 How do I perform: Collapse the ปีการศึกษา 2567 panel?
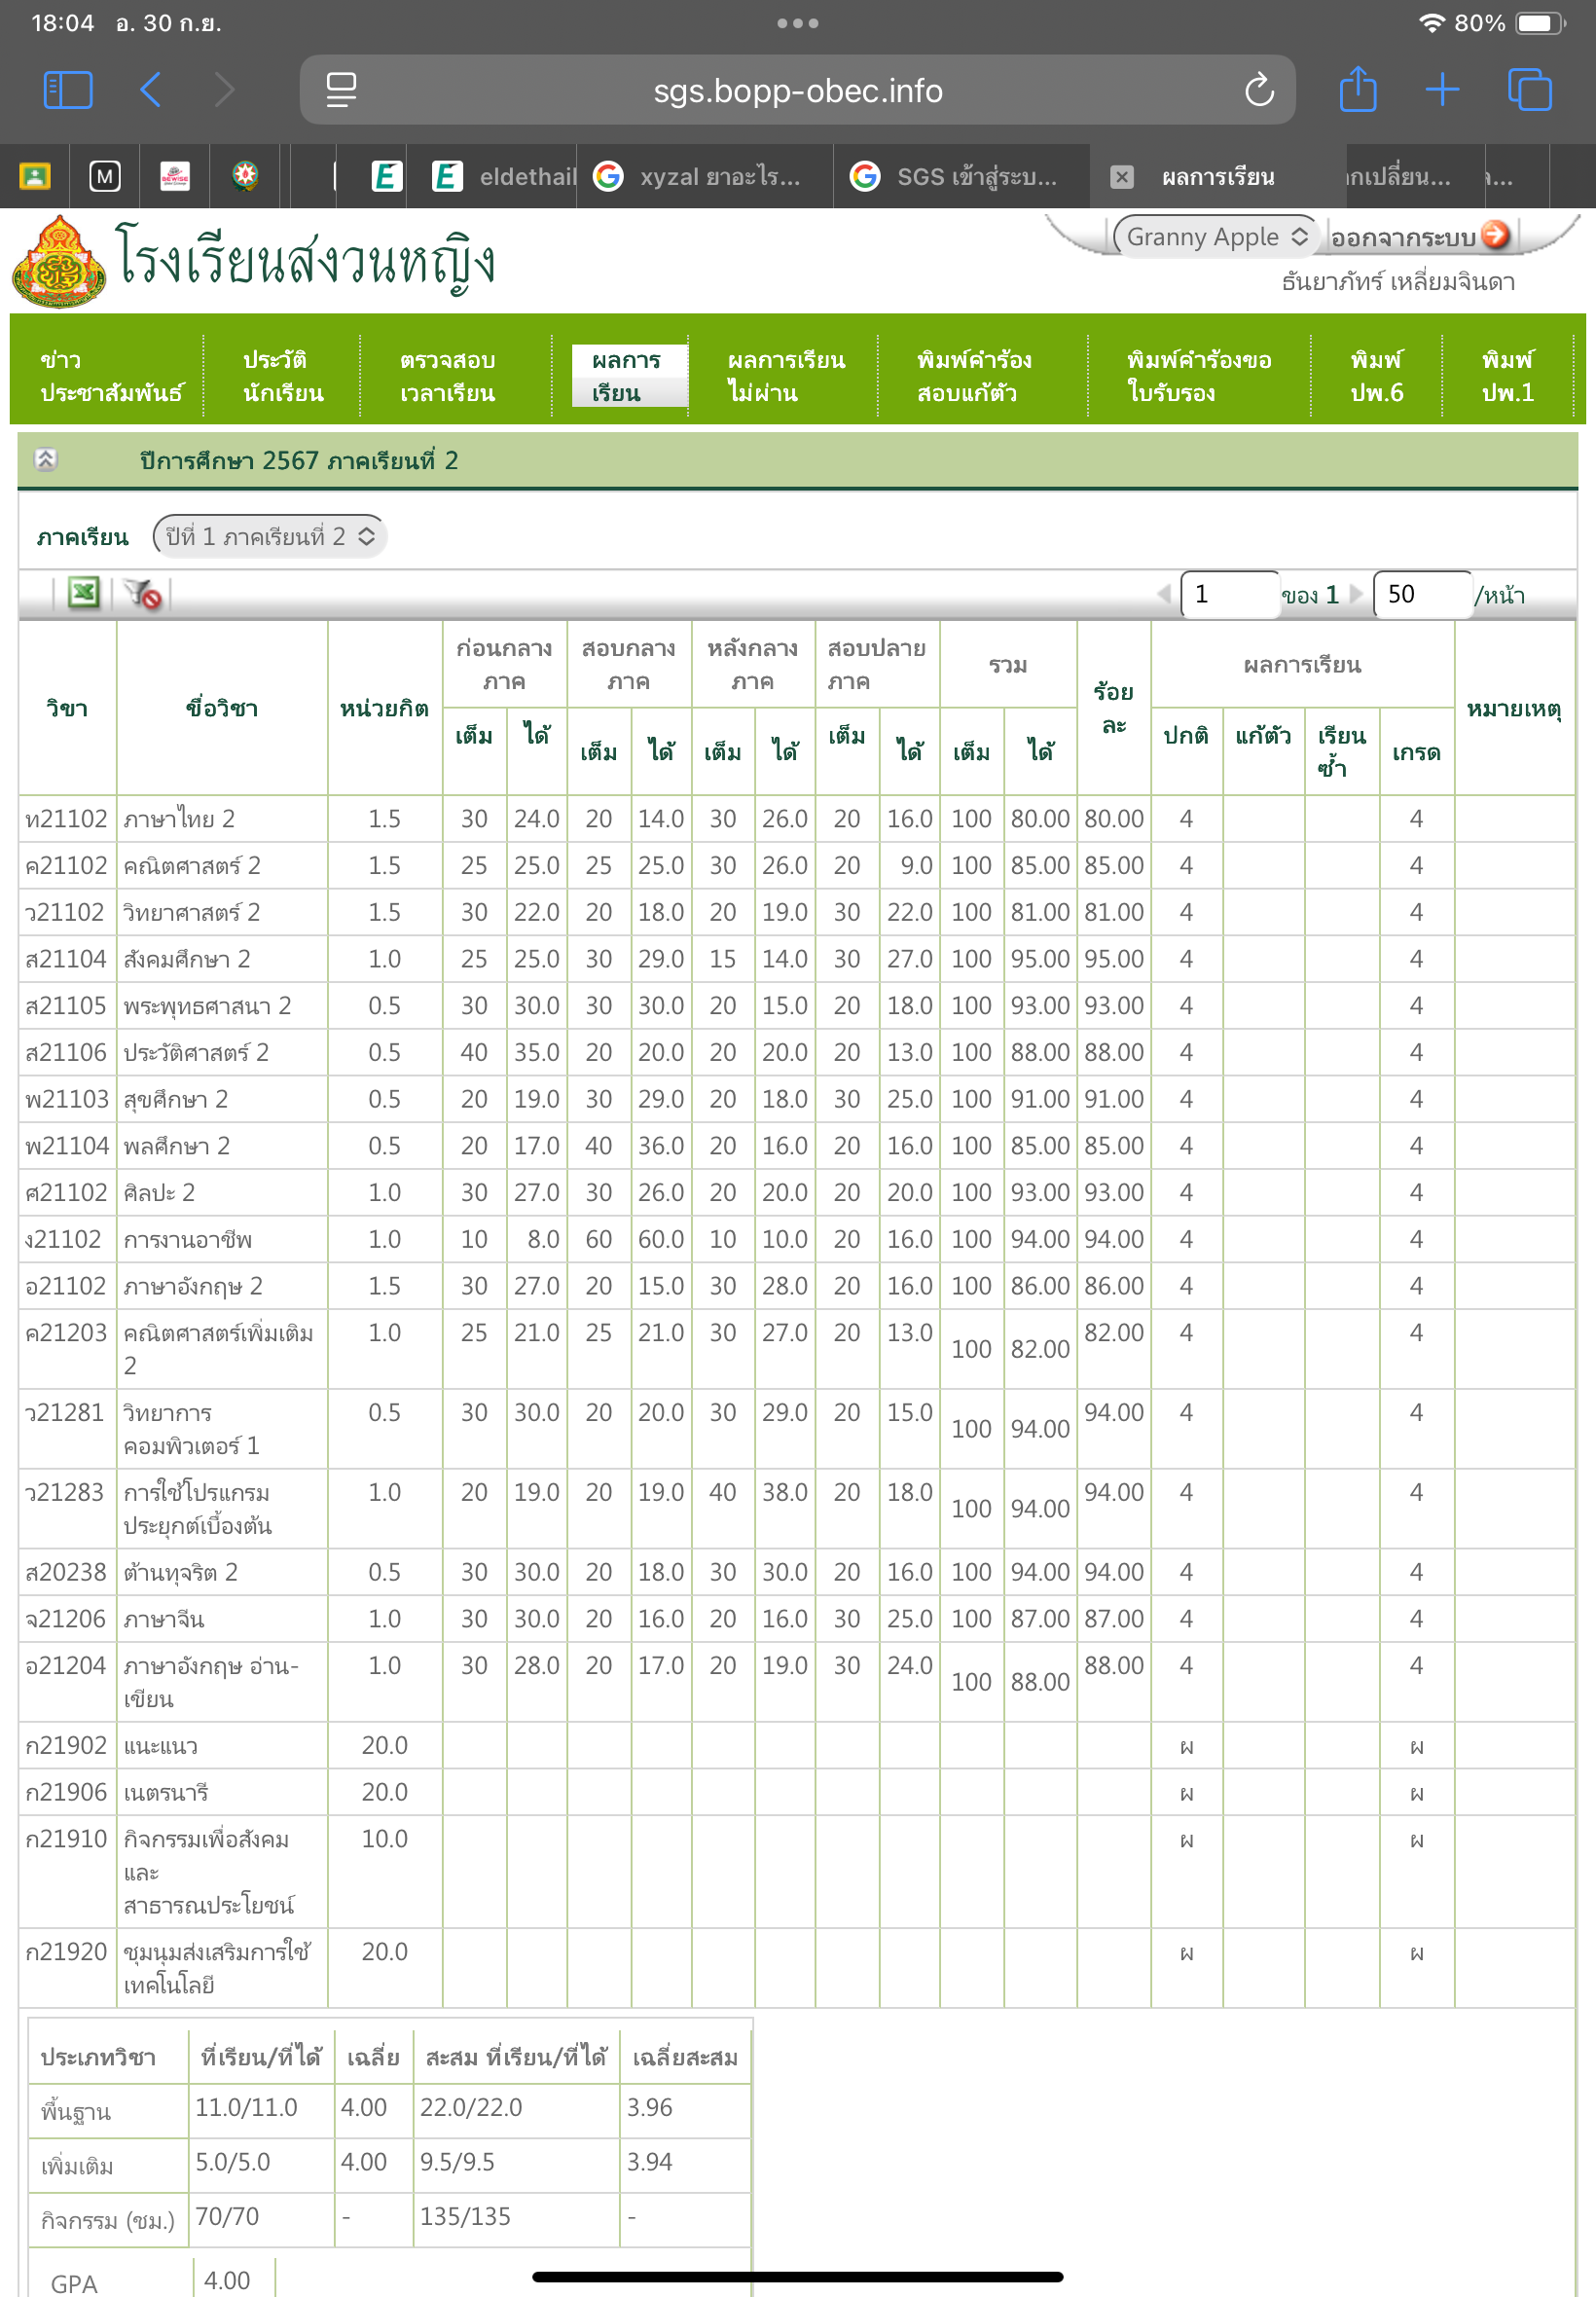(45, 459)
